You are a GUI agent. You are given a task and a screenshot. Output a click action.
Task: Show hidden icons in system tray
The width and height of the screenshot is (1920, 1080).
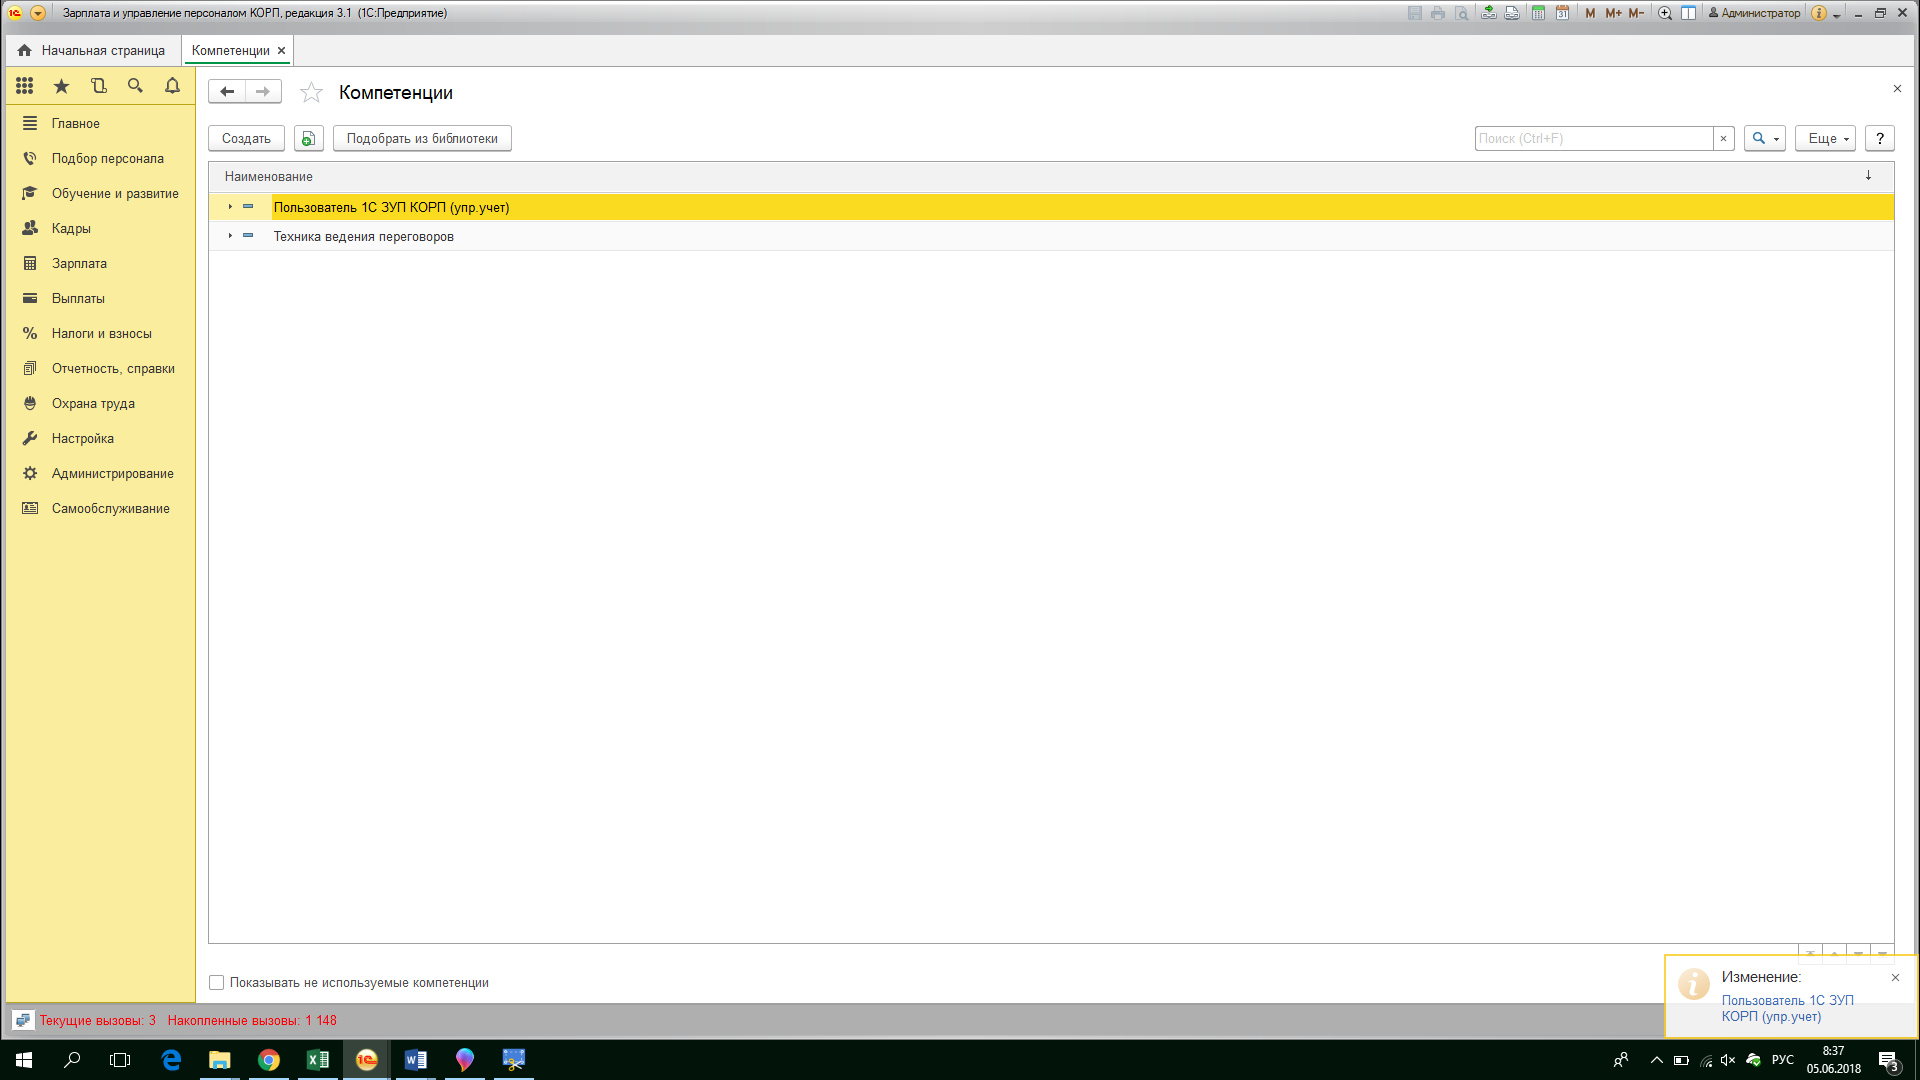click(x=1656, y=1060)
